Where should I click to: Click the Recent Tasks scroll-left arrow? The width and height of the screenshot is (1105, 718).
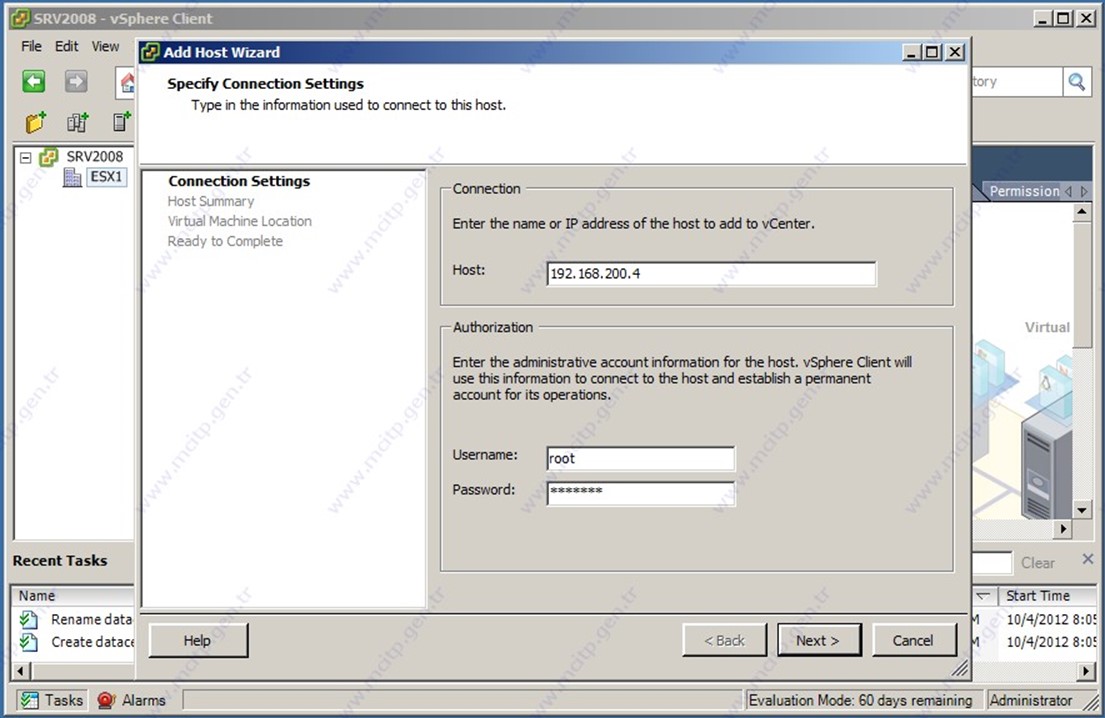[20, 671]
